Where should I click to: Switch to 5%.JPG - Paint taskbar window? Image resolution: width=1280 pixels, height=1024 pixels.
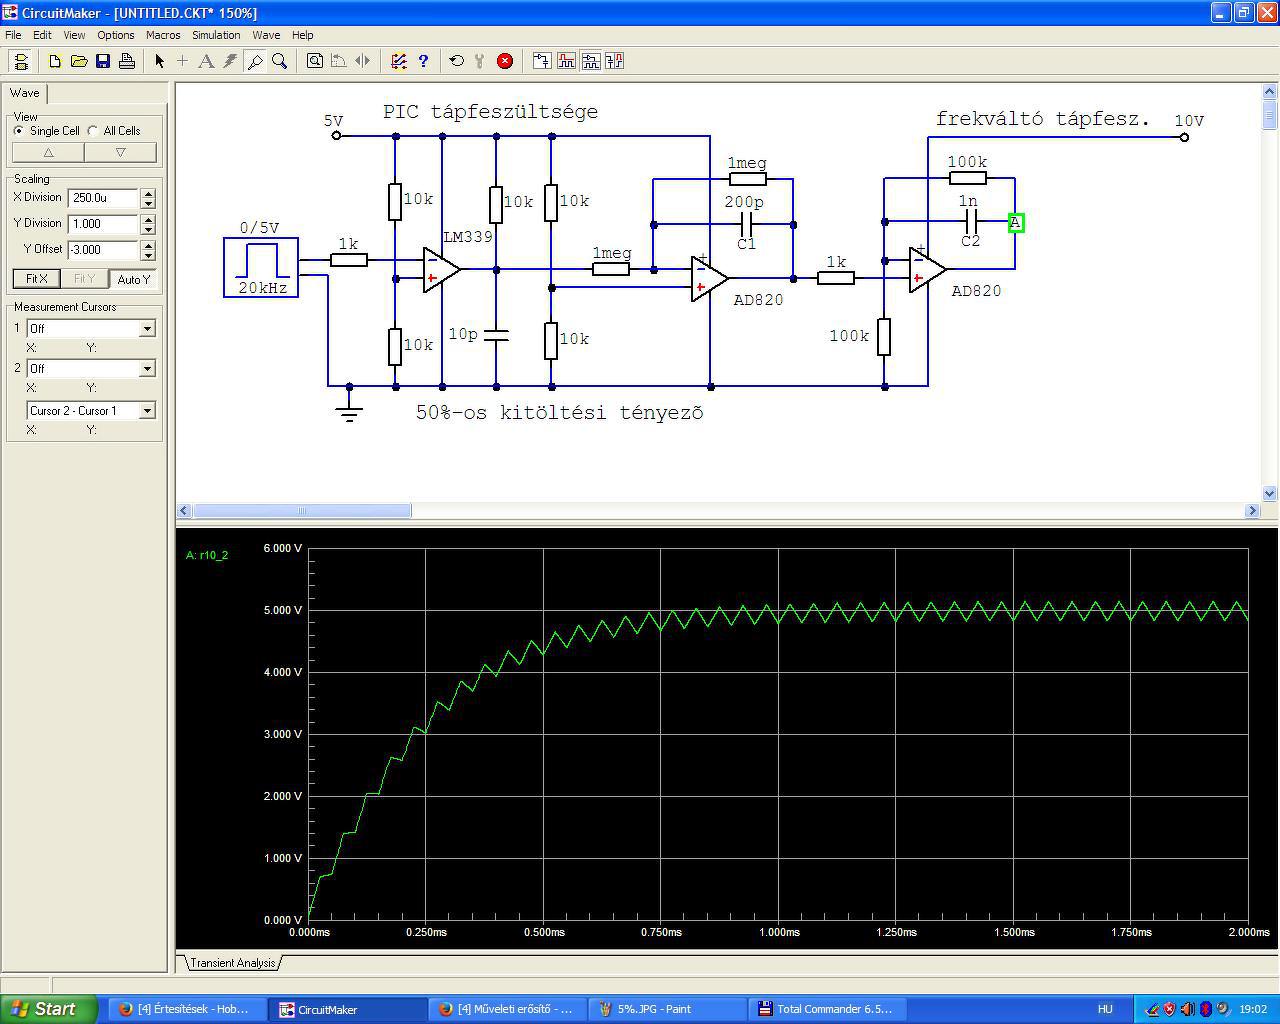click(667, 1009)
